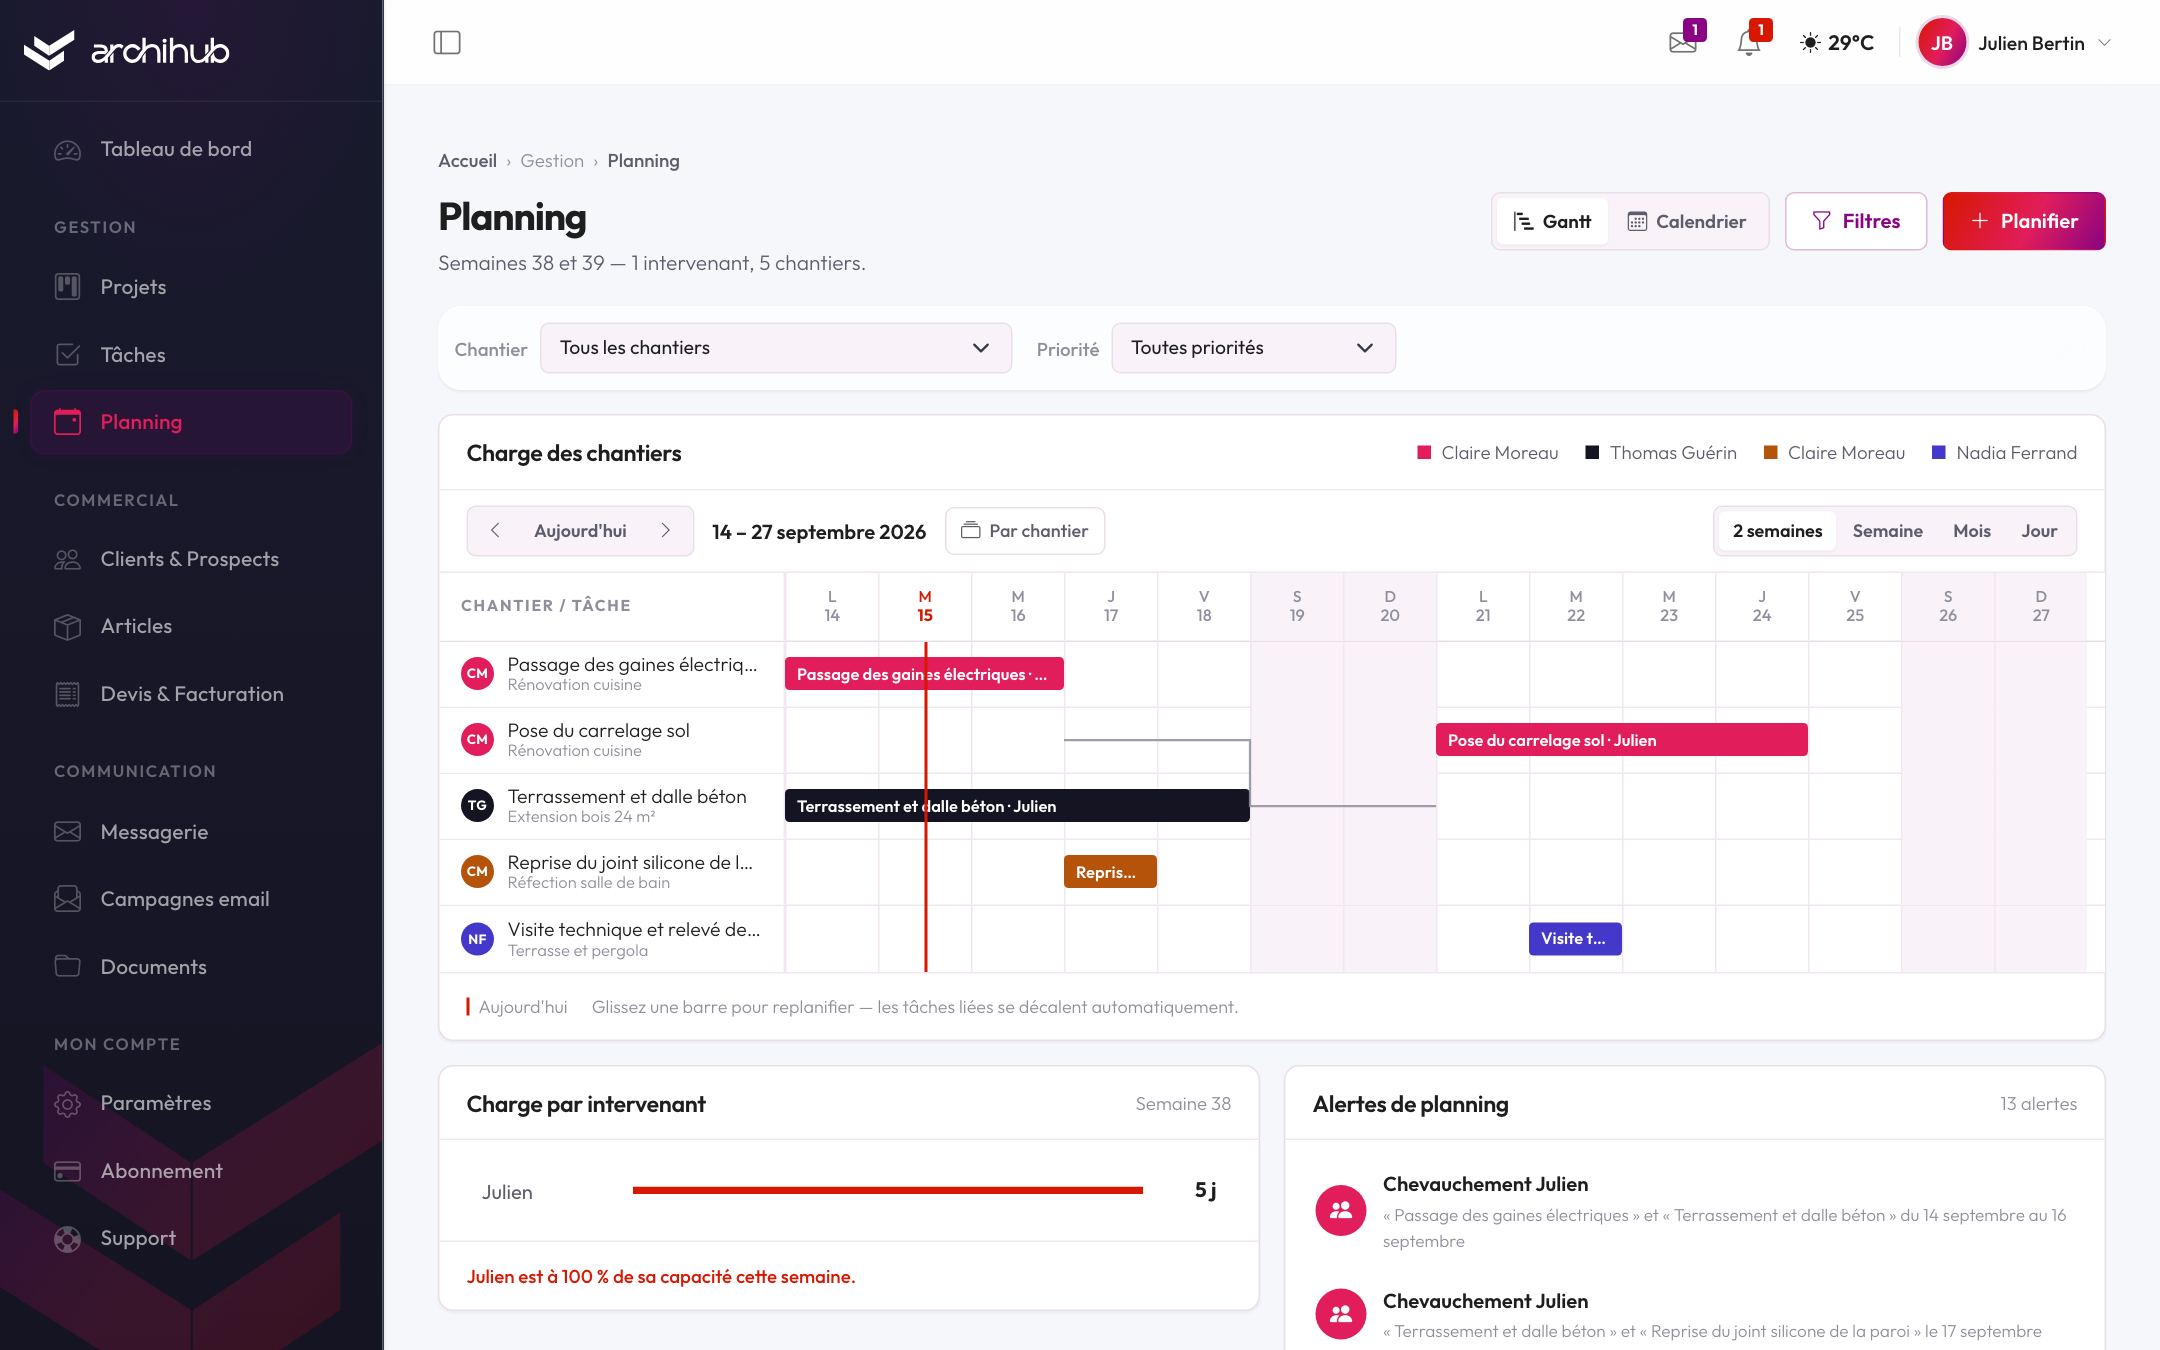Image resolution: width=2160 pixels, height=1350 pixels.
Task: Click the blue Nadia Ferrand legend swatch
Action: pos(1938,453)
